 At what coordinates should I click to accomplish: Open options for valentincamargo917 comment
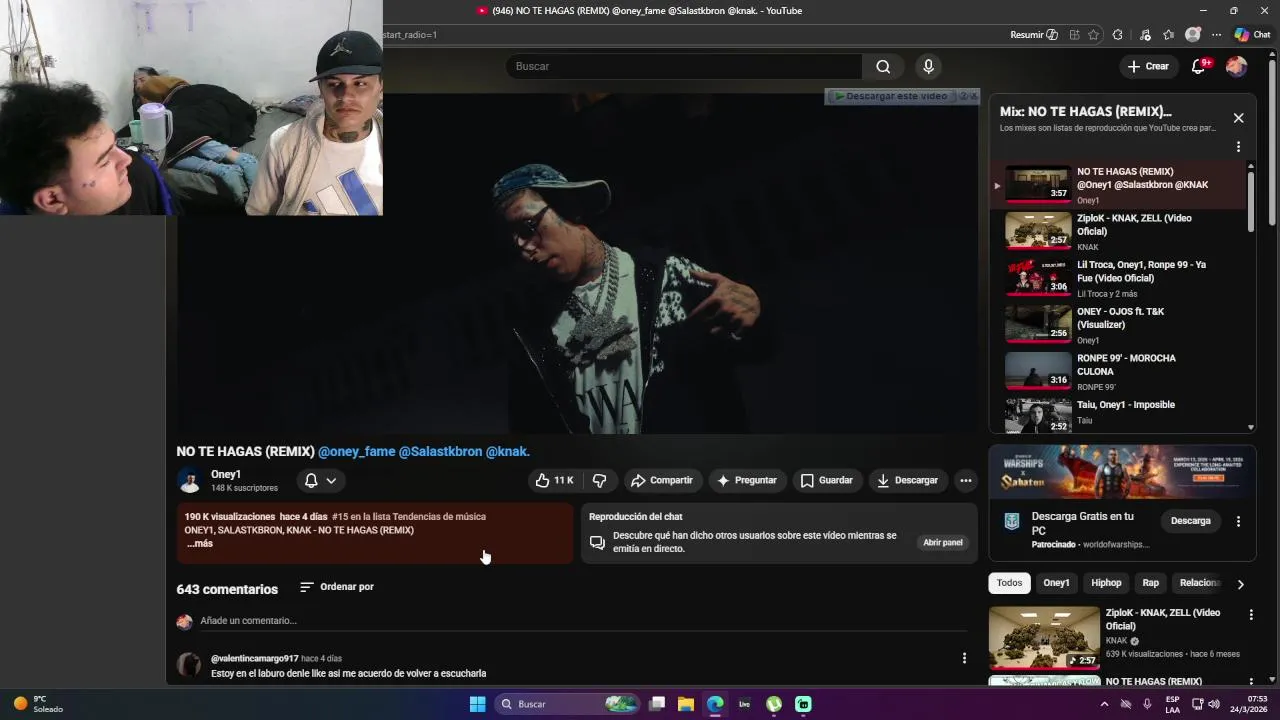pyautogui.click(x=964, y=658)
